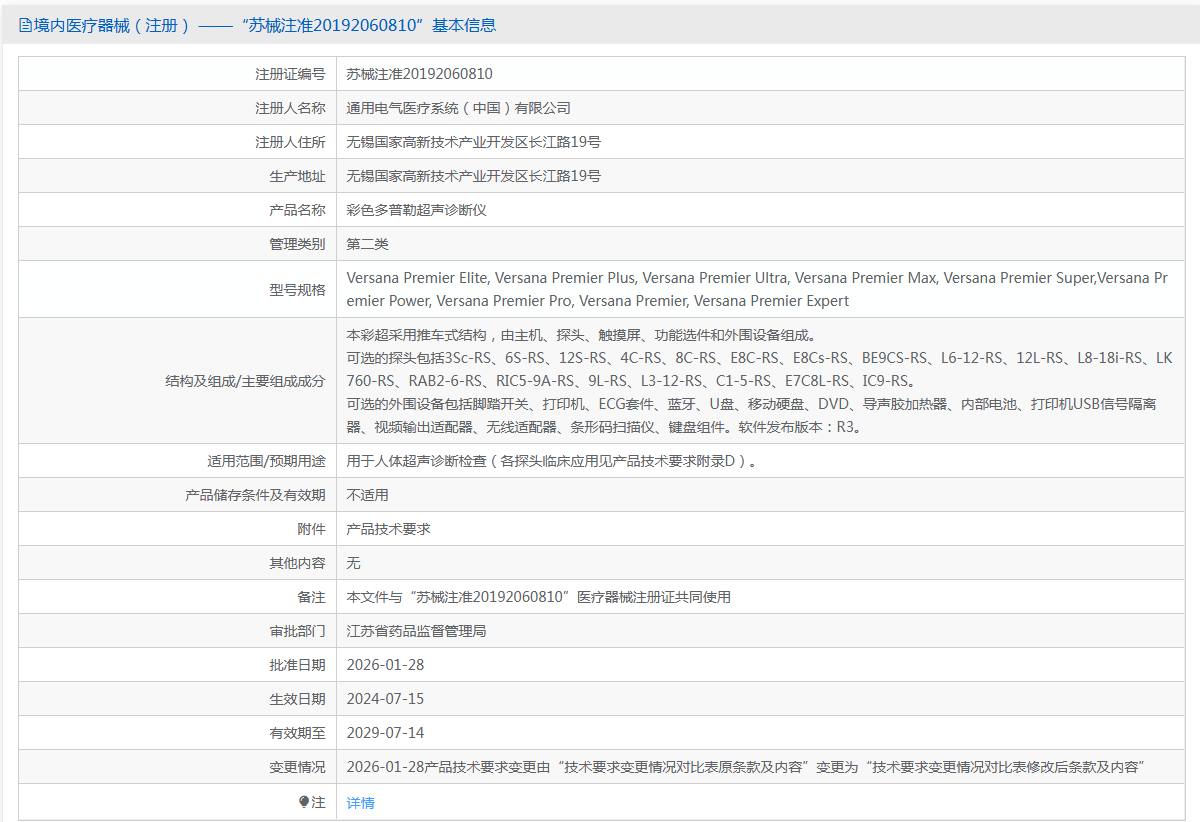Click the expiry date 2029-07-14
The height and width of the screenshot is (822, 1200).
385,733
